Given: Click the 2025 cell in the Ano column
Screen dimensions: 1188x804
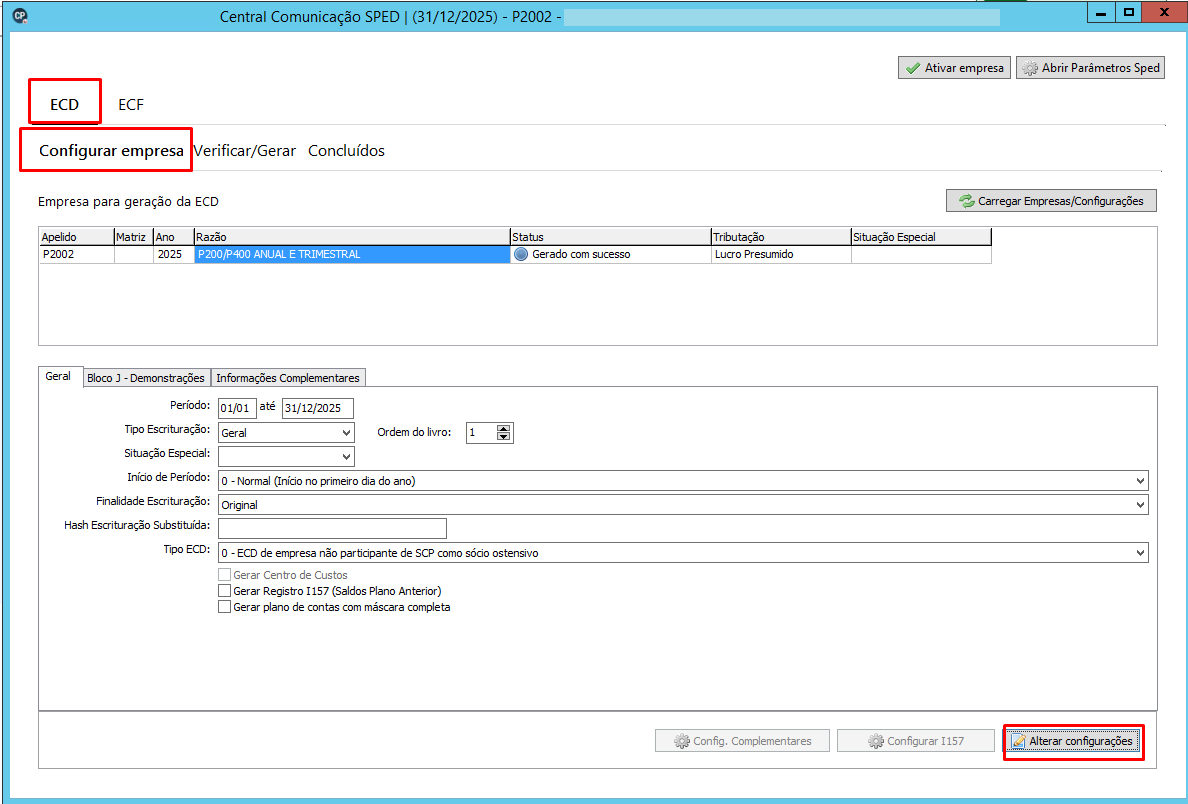Looking at the screenshot, I should pyautogui.click(x=174, y=255).
